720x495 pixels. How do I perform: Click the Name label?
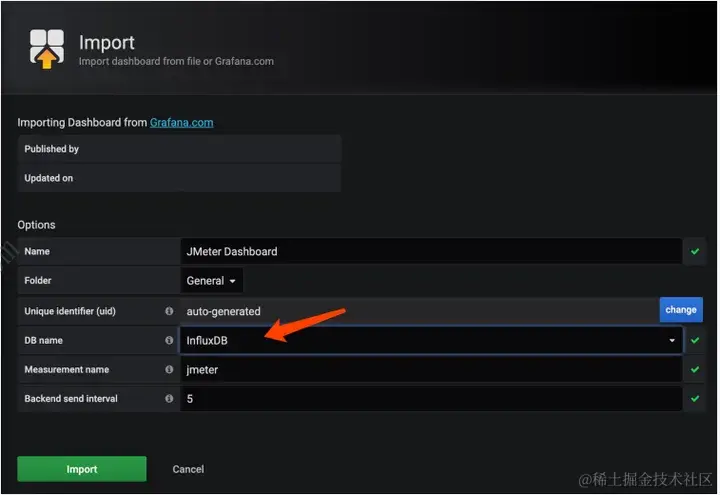click(37, 251)
